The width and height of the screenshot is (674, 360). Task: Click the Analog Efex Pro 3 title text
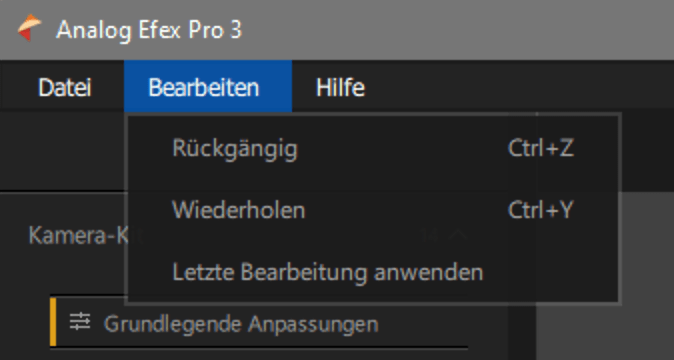[149, 30]
